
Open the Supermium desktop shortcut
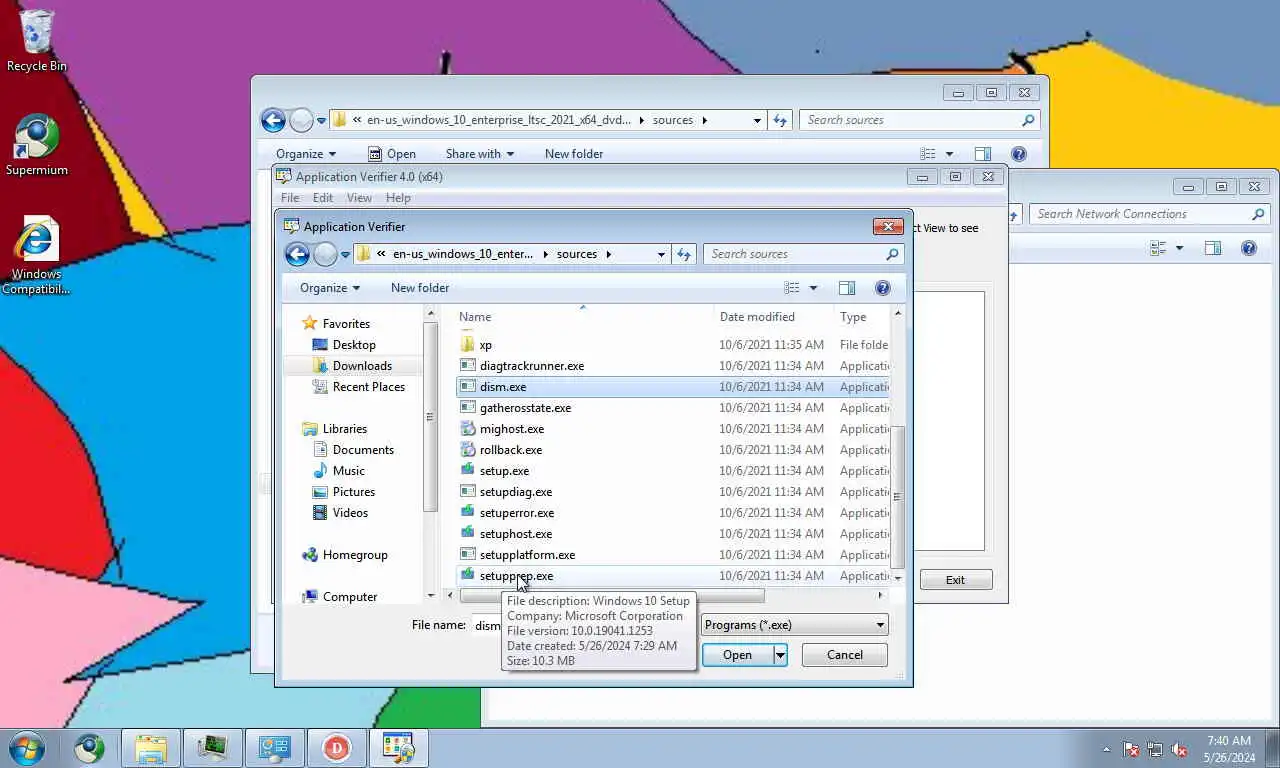pos(37,145)
